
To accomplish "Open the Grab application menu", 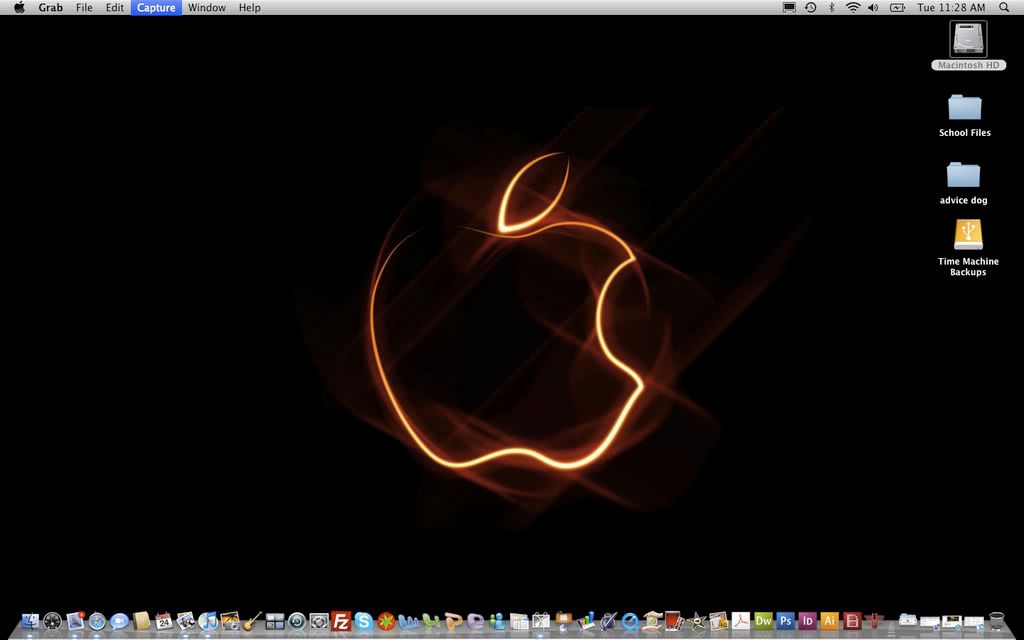I will [50, 7].
